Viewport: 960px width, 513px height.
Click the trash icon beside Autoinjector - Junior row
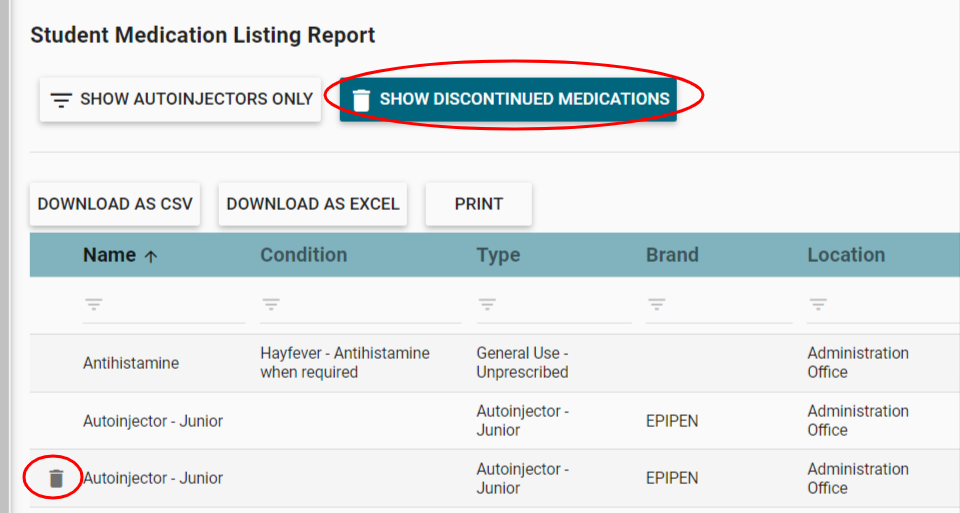56,479
